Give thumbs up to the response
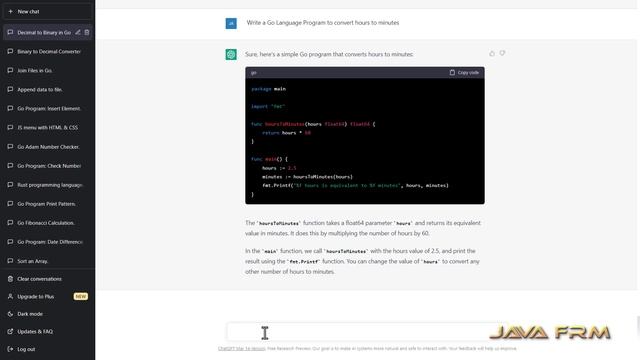This screenshot has height=360, width=640. click(x=492, y=53)
